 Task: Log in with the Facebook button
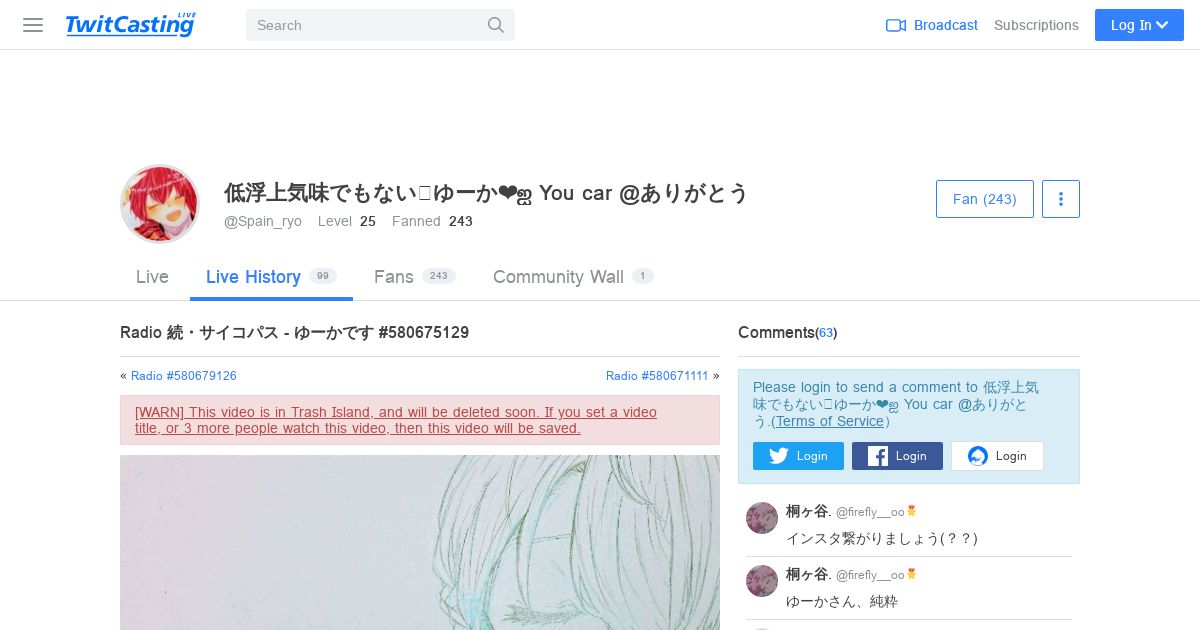tap(897, 456)
